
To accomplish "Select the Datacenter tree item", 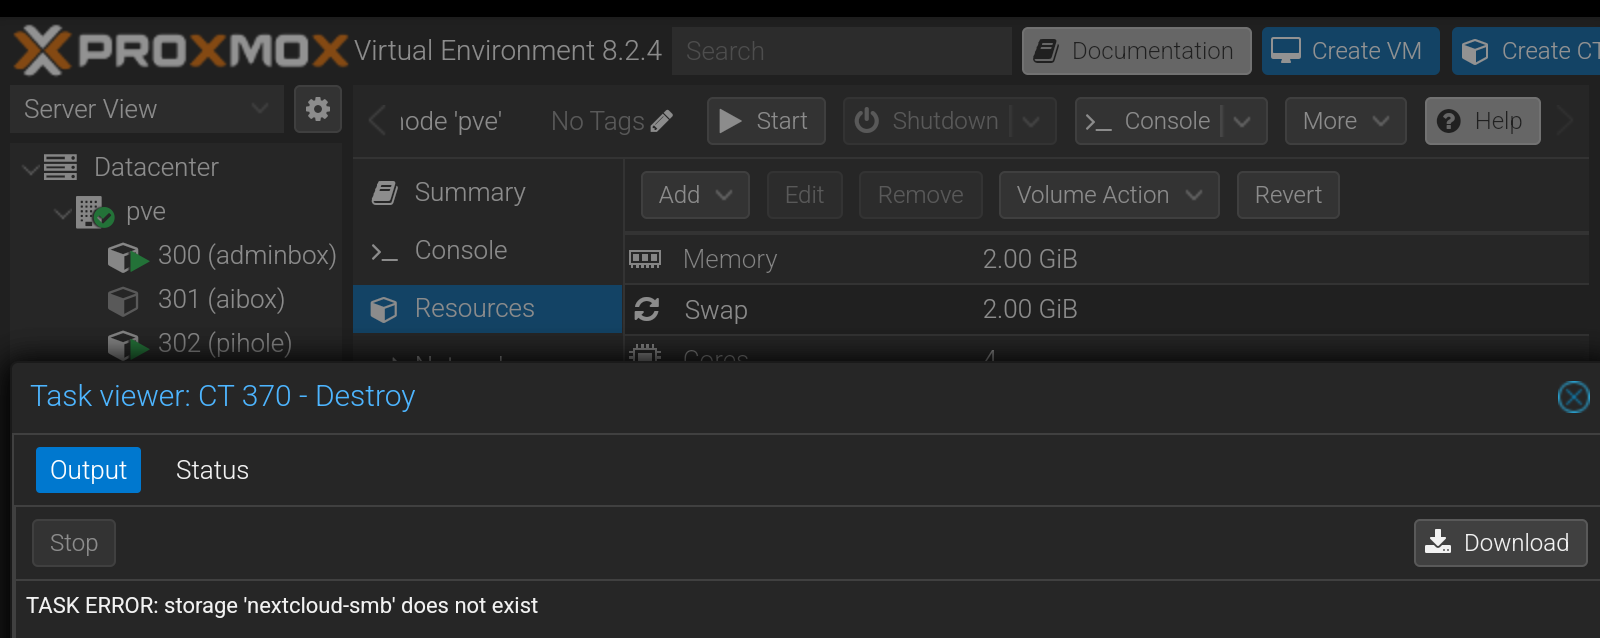I will [x=156, y=168].
